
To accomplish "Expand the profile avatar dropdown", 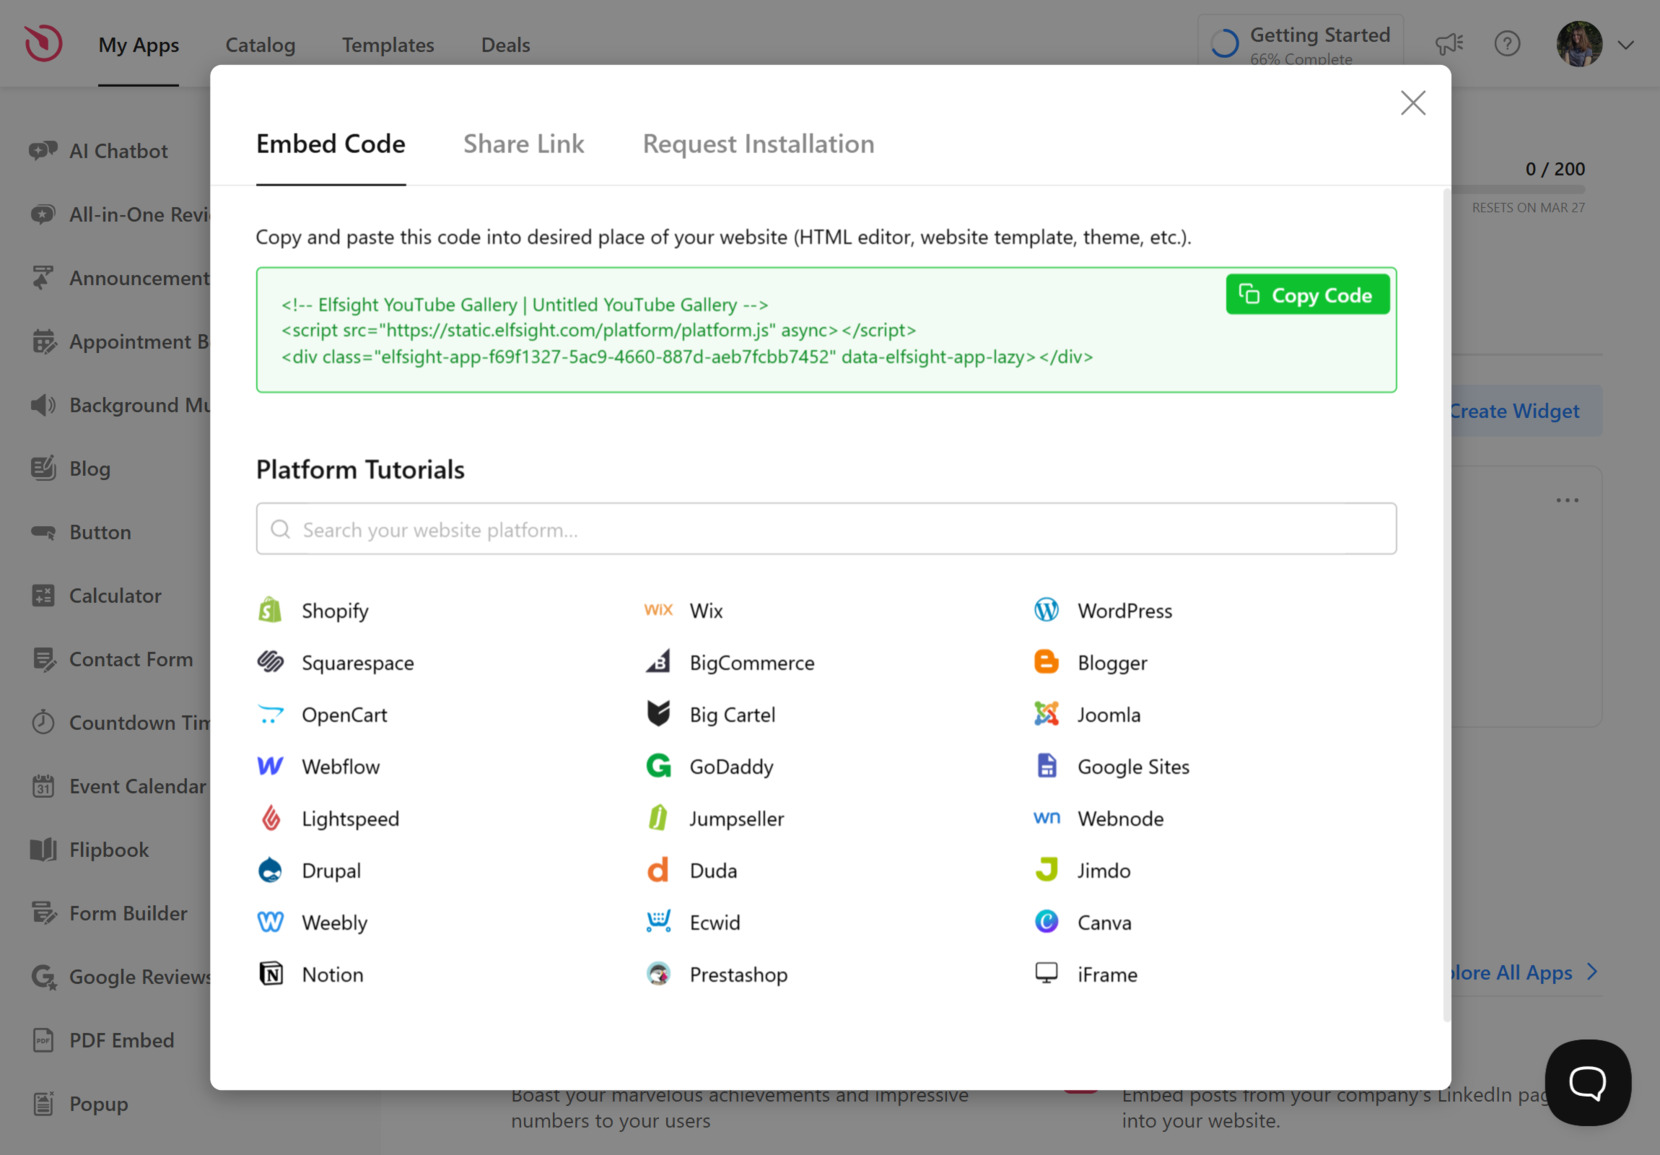I will 1578,44.
